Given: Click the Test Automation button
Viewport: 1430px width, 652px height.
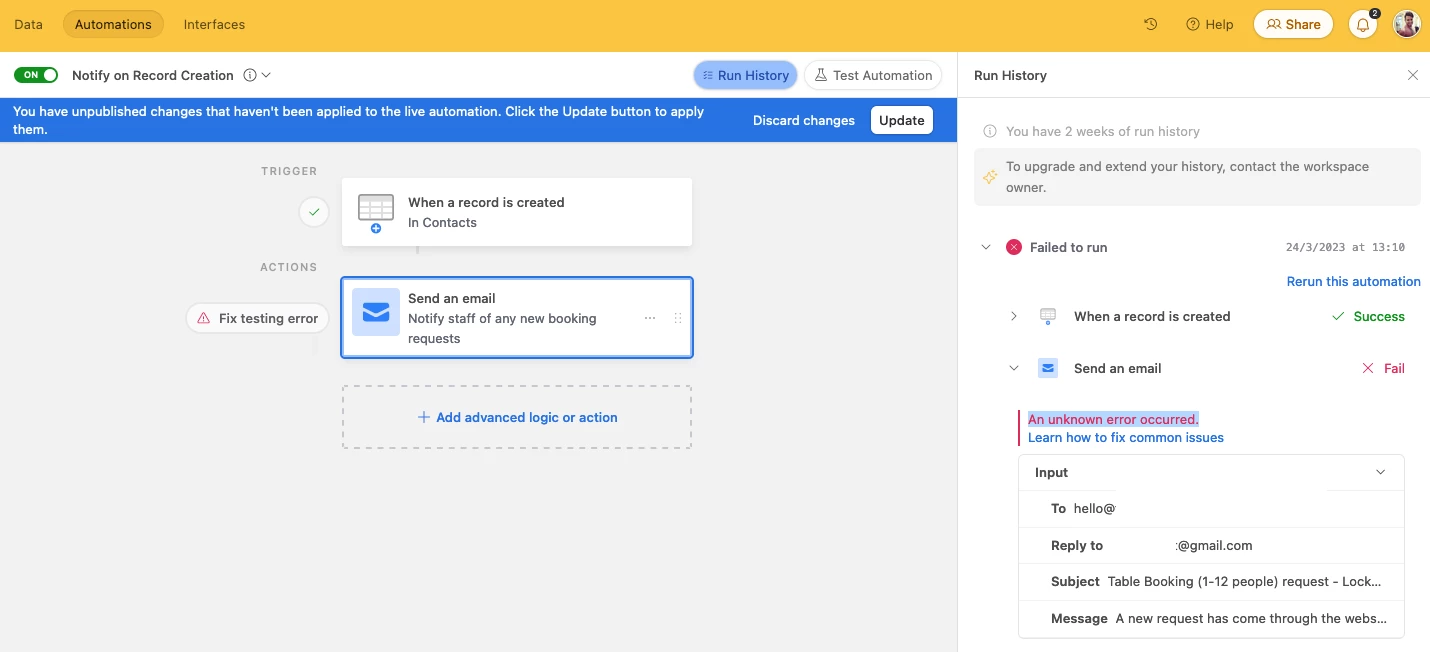Looking at the screenshot, I should [x=872, y=75].
